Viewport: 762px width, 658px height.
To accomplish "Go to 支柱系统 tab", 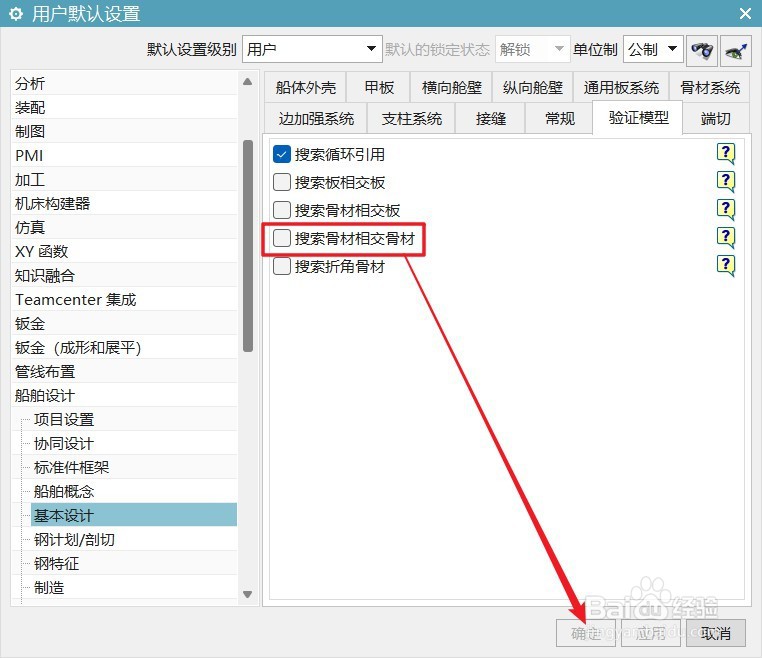I will tap(412, 119).
